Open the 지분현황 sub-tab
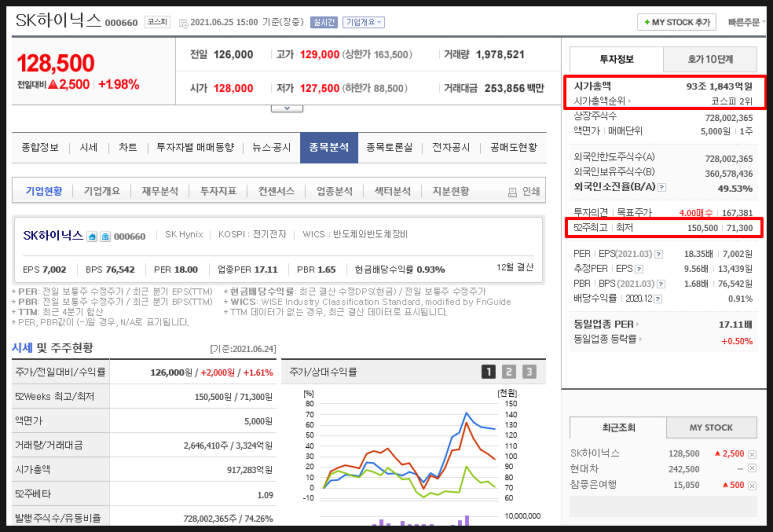 point(451,191)
